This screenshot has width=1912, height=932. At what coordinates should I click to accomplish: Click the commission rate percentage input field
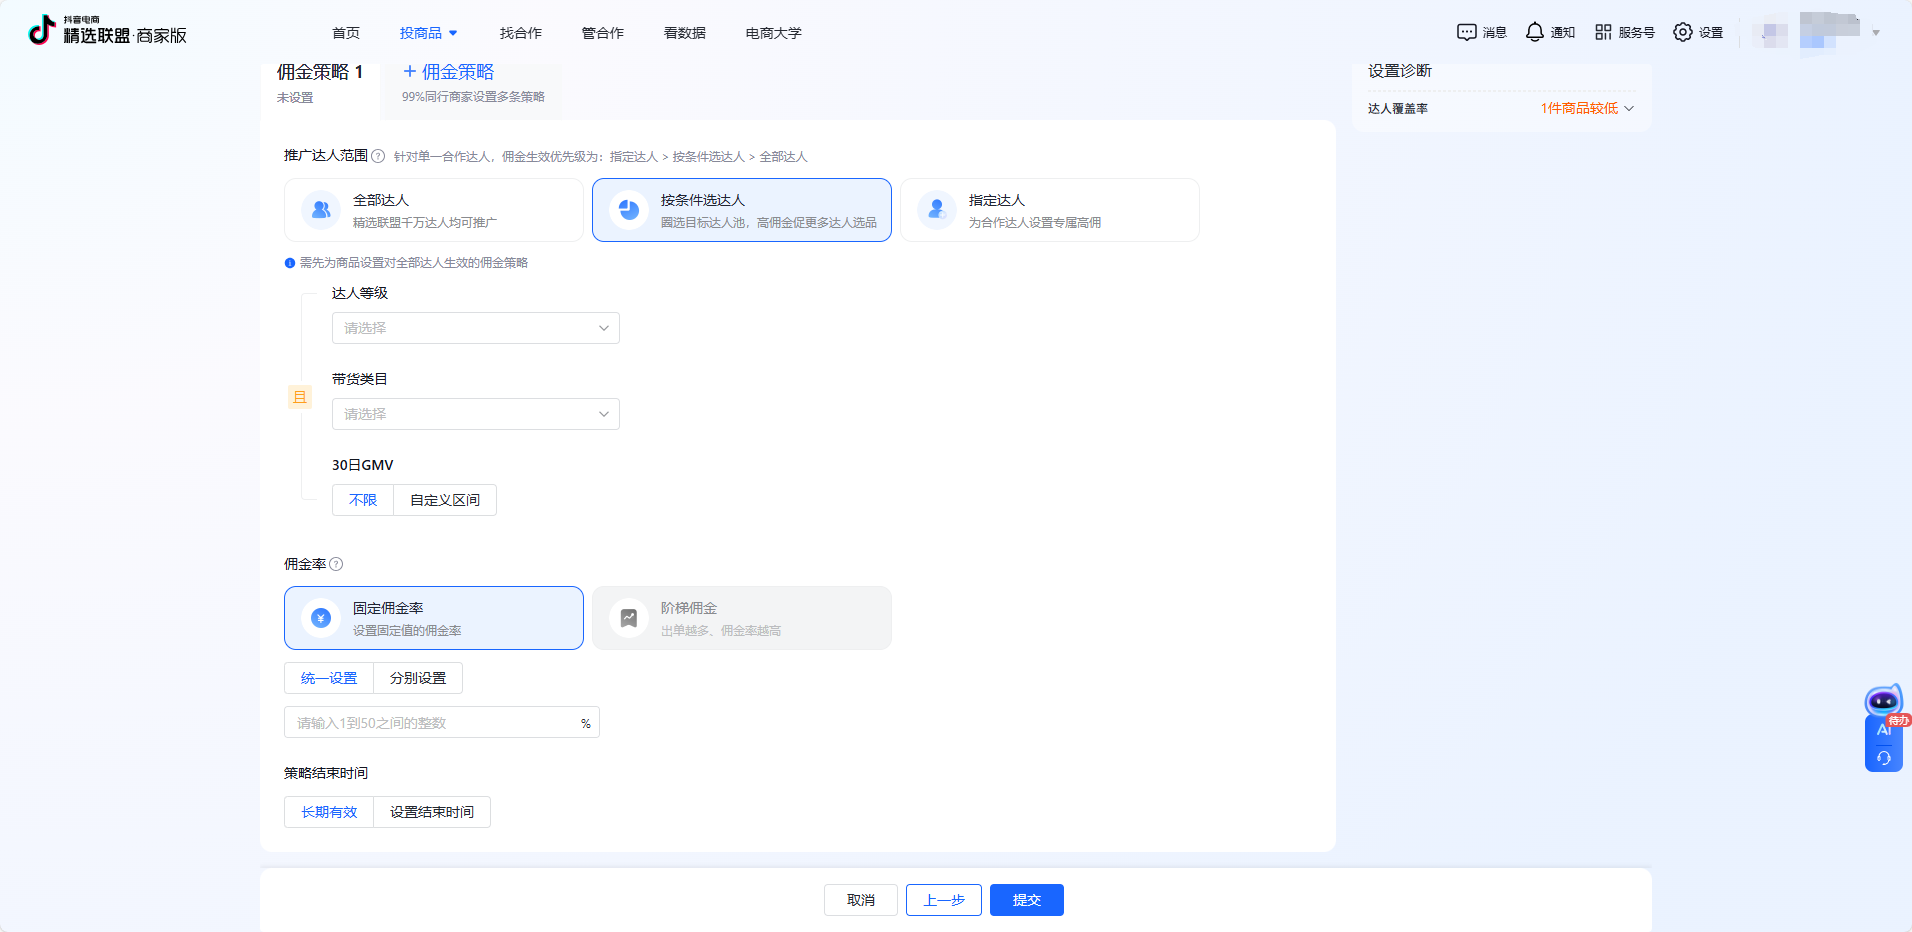pos(435,723)
